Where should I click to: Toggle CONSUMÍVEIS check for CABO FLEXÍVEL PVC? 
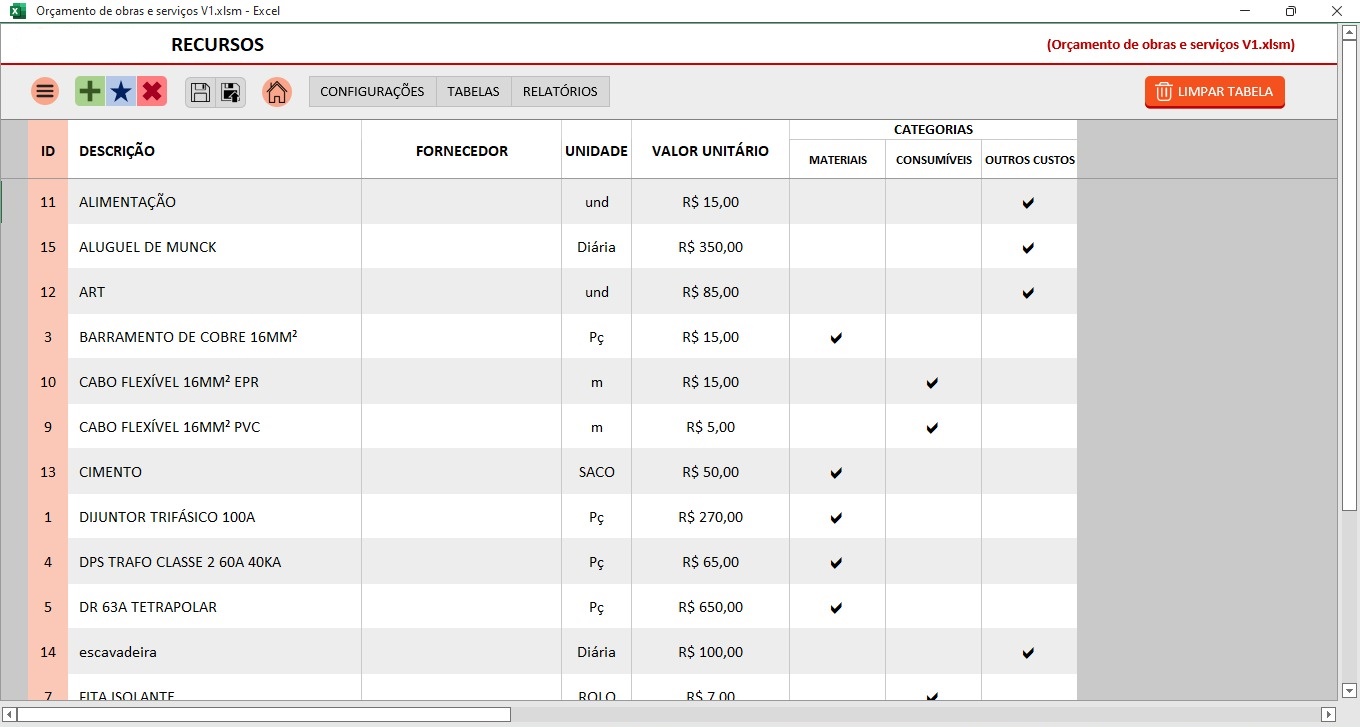click(932, 428)
